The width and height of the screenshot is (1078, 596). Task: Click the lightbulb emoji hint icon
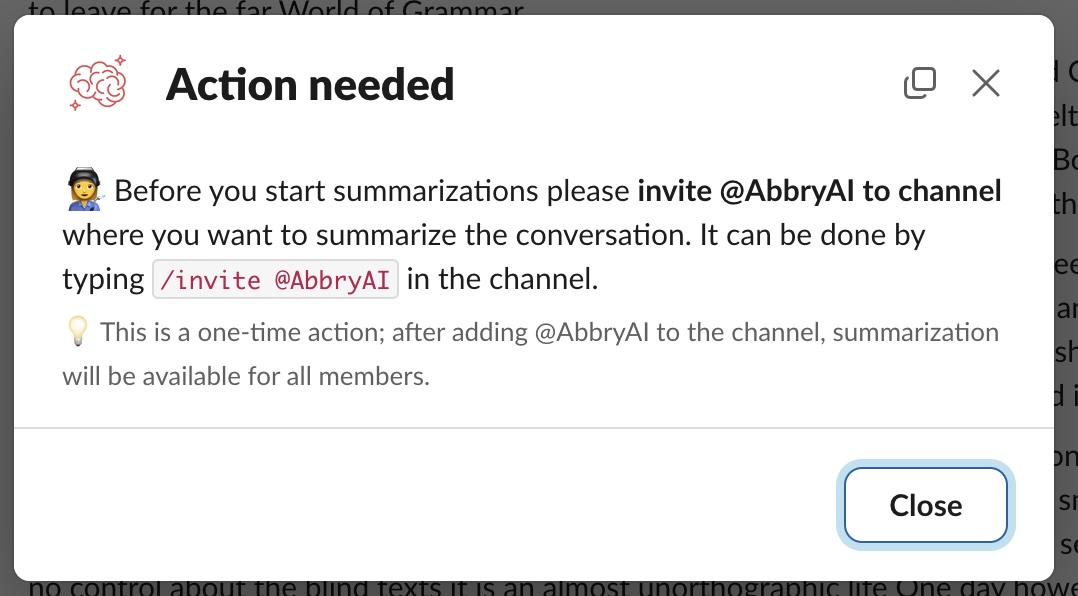point(77,332)
